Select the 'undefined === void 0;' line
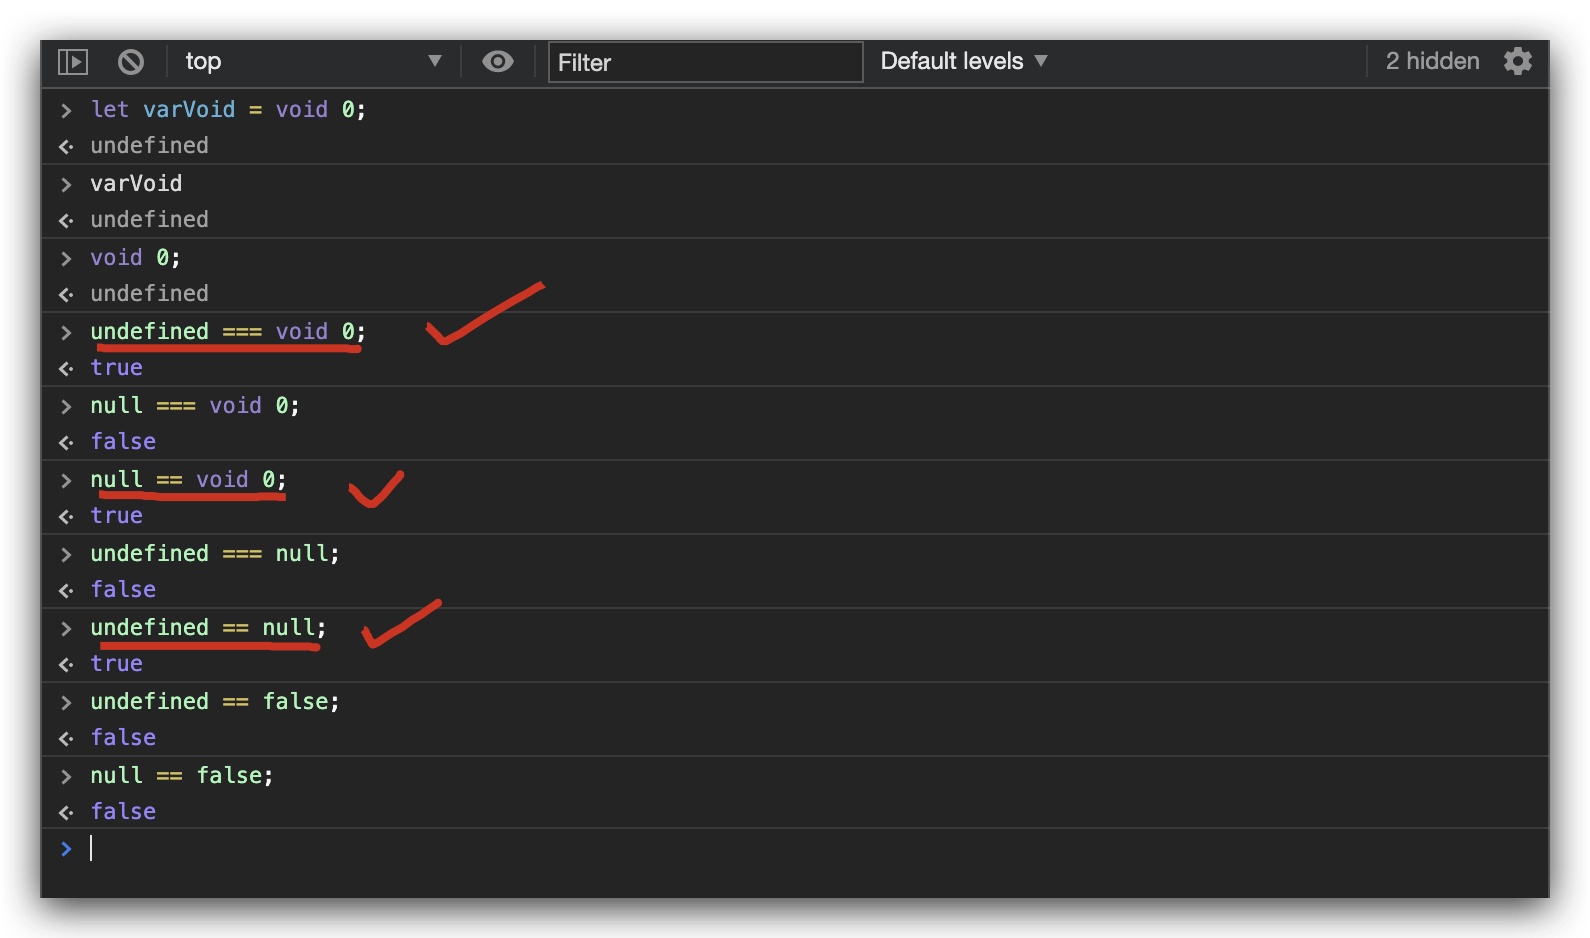This screenshot has width=1590, height=938. (228, 332)
